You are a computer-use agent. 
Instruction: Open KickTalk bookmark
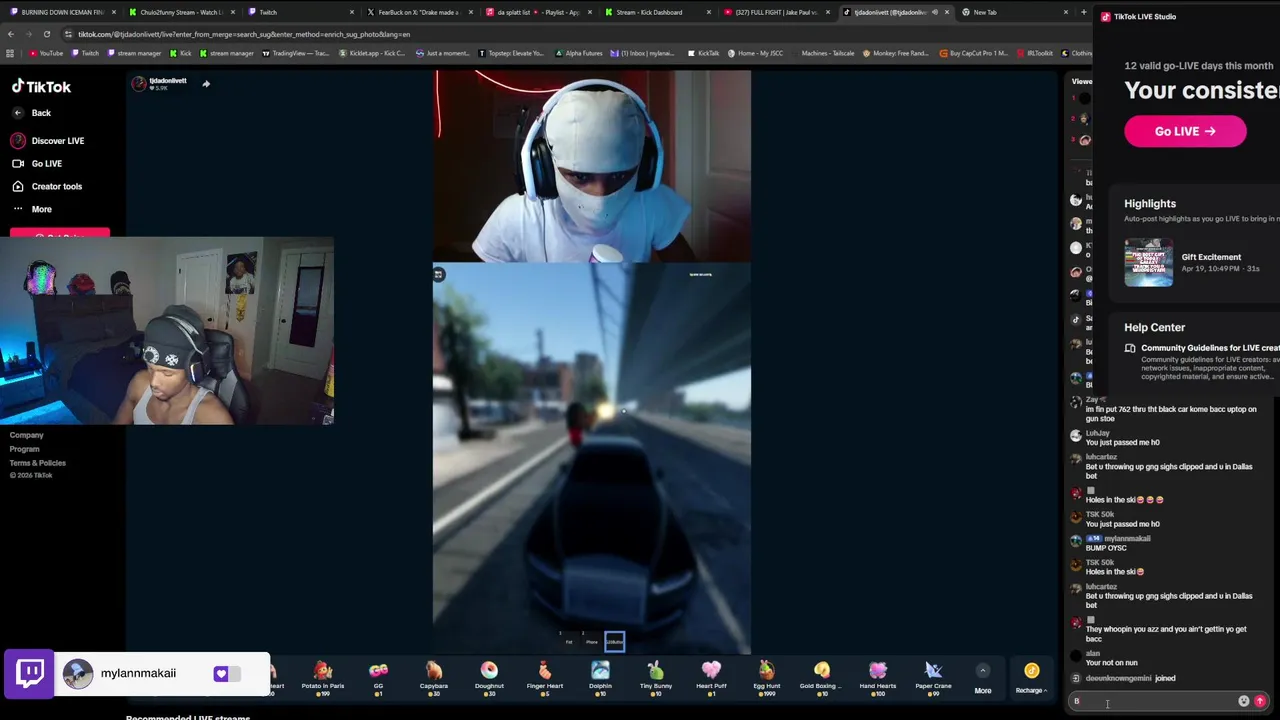tap(704, 53)
